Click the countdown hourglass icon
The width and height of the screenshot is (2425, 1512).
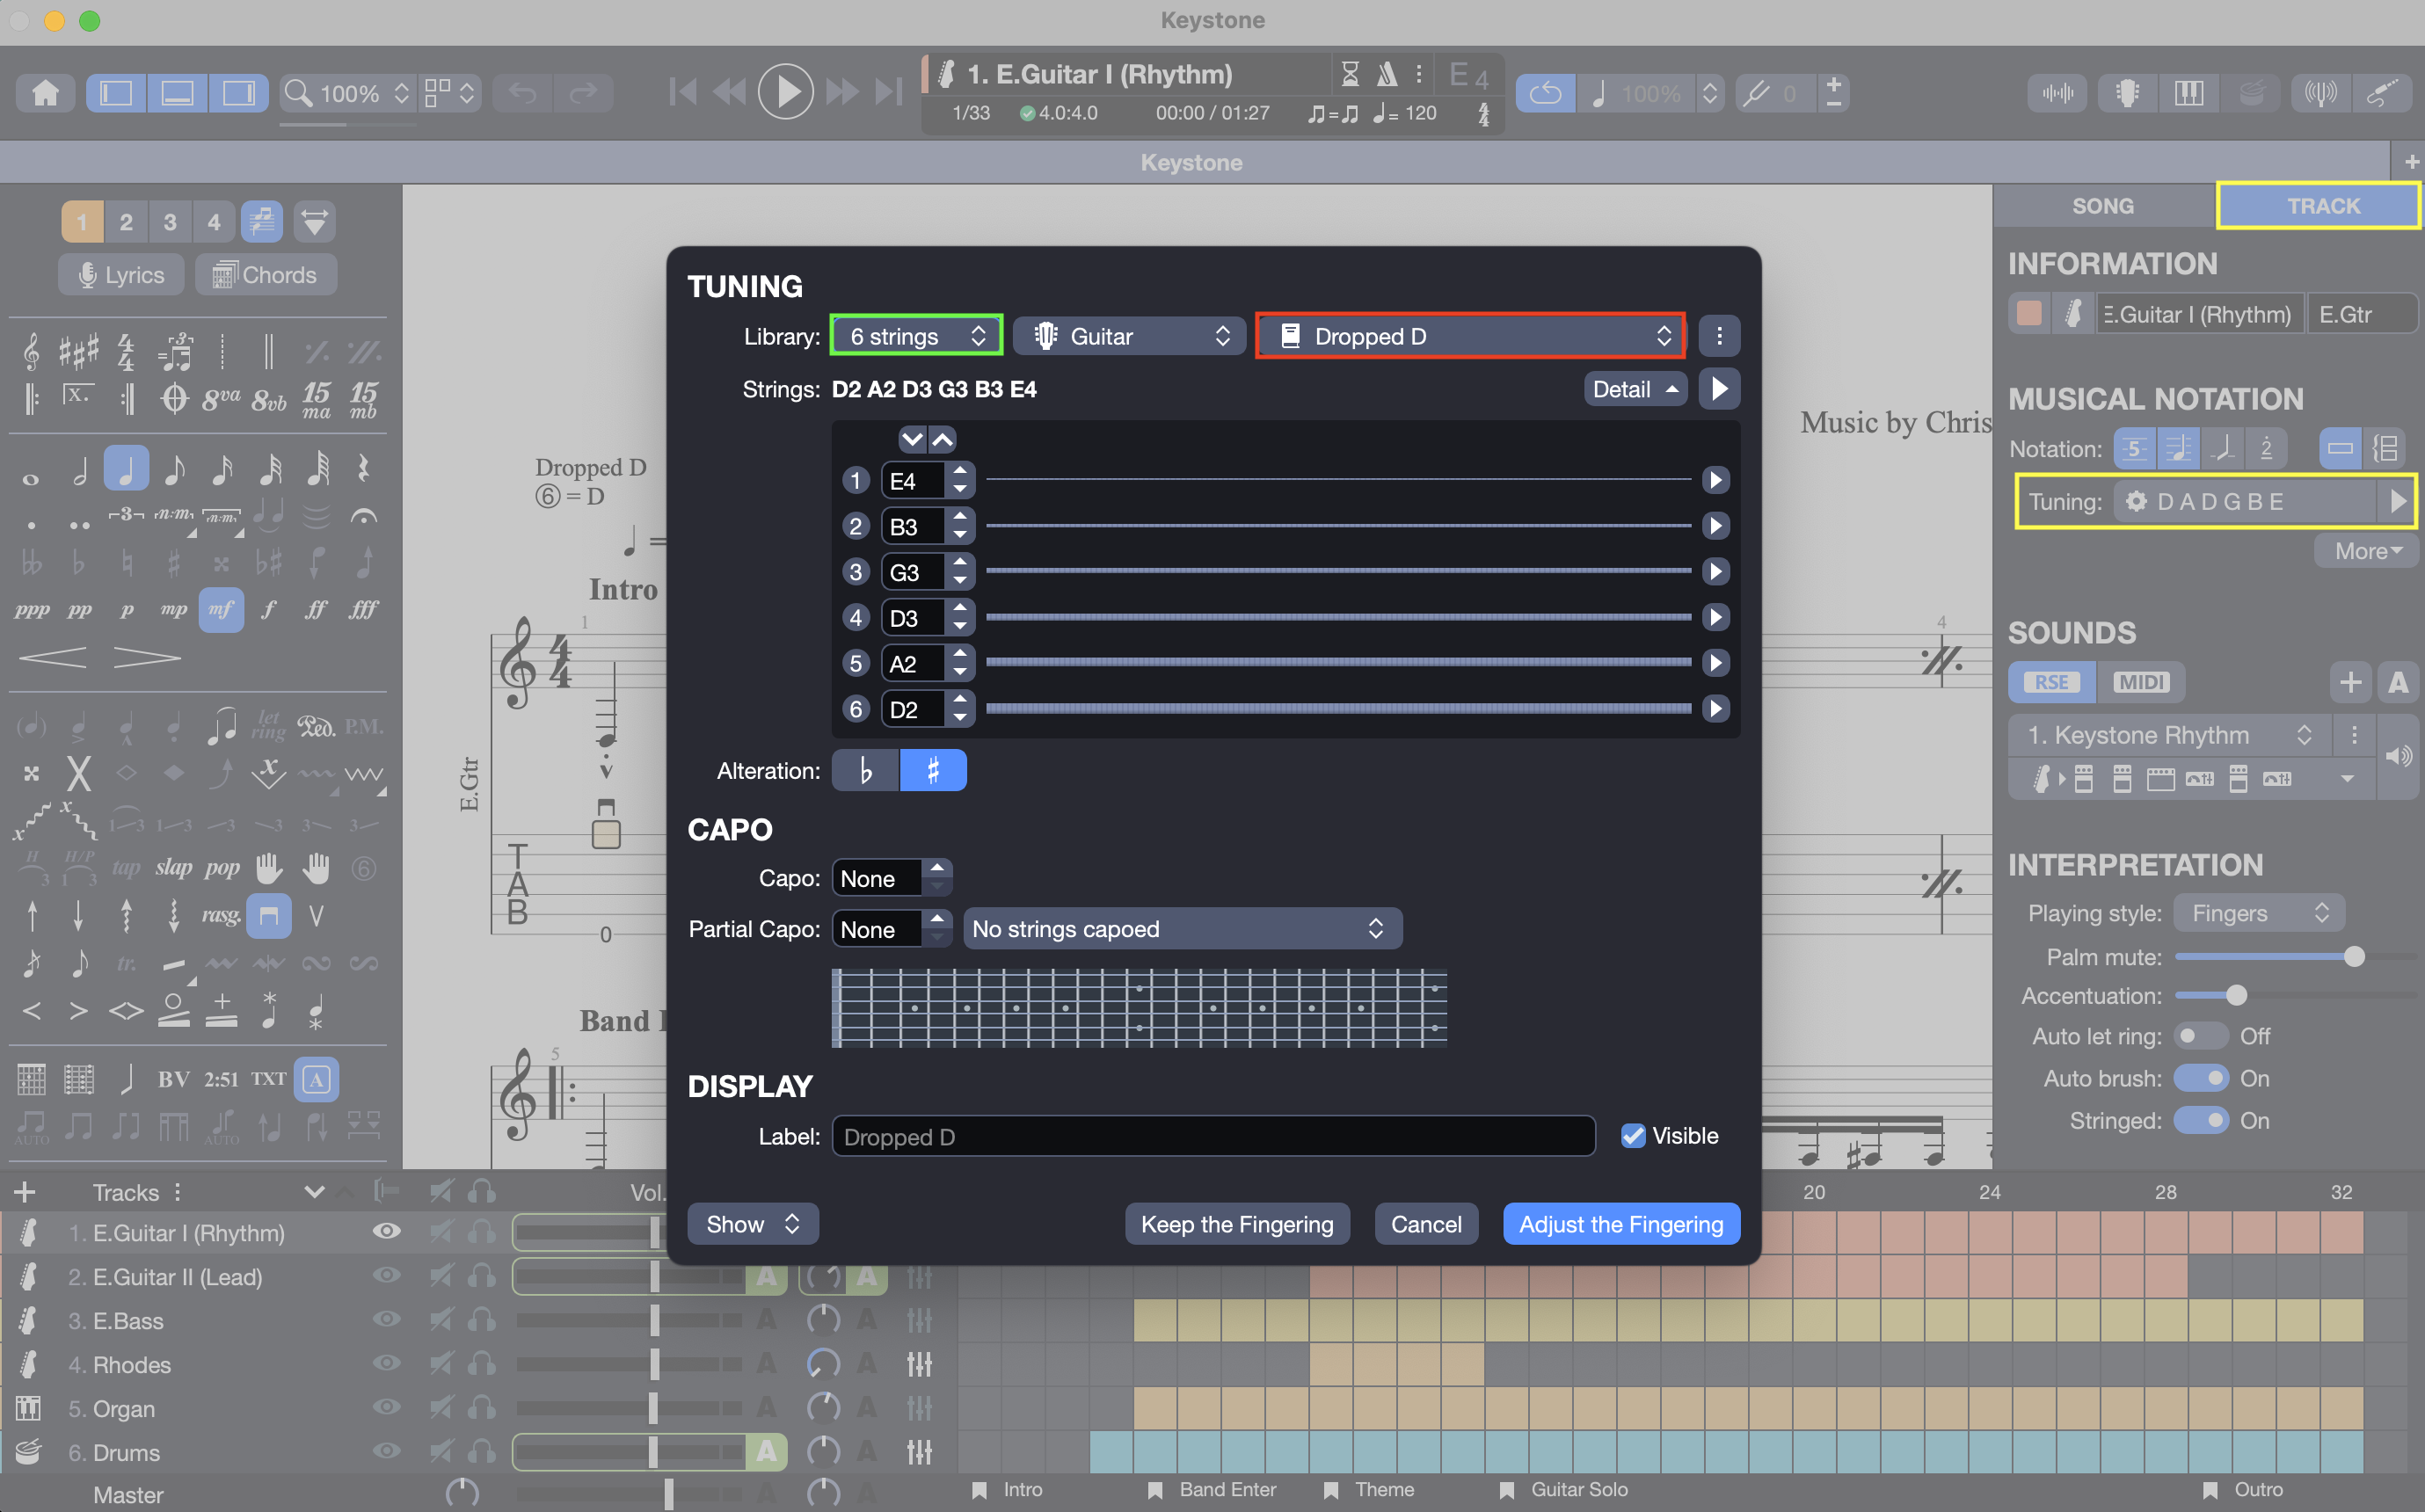(x=1350, y=74)
